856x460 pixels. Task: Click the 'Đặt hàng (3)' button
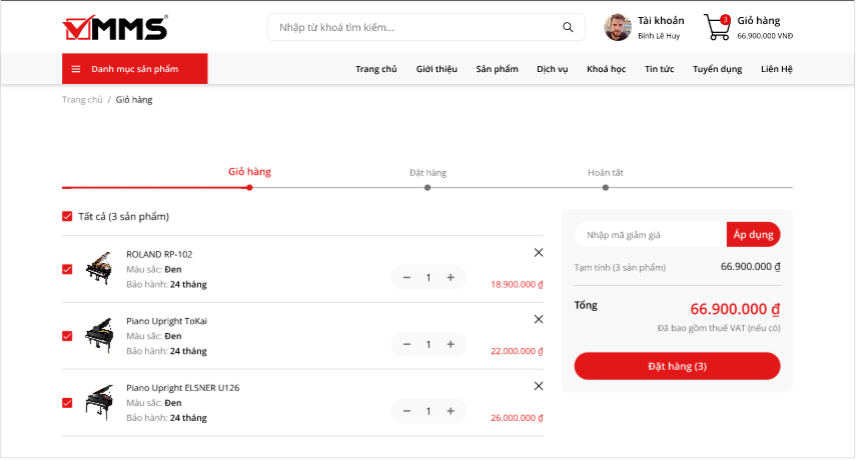(x=677, y=366)
